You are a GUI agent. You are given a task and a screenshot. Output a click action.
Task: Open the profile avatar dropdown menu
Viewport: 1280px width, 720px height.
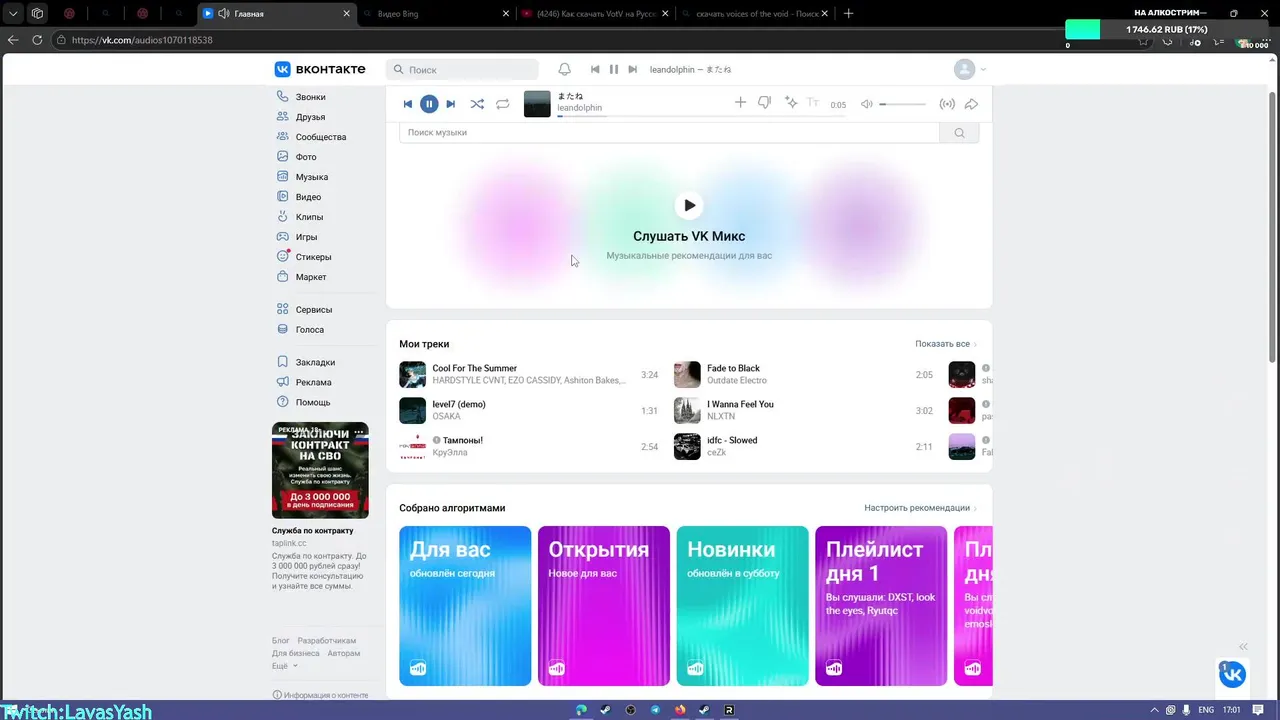(x=969, y=69)
